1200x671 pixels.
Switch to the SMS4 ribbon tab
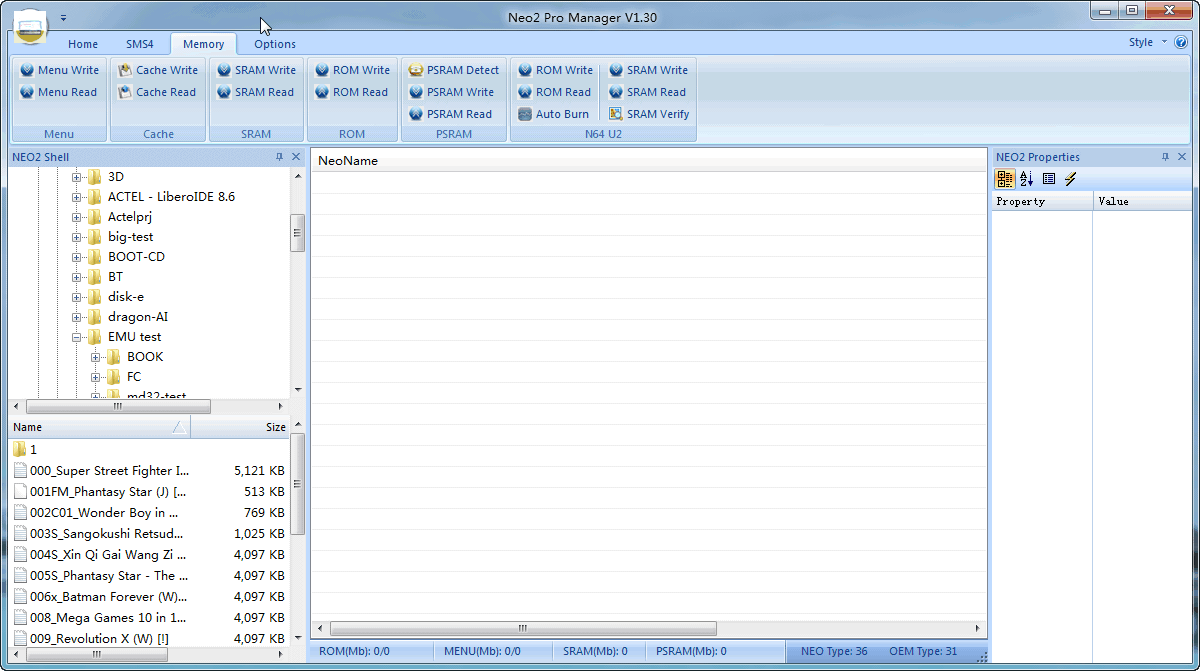(x=140, y=44)
